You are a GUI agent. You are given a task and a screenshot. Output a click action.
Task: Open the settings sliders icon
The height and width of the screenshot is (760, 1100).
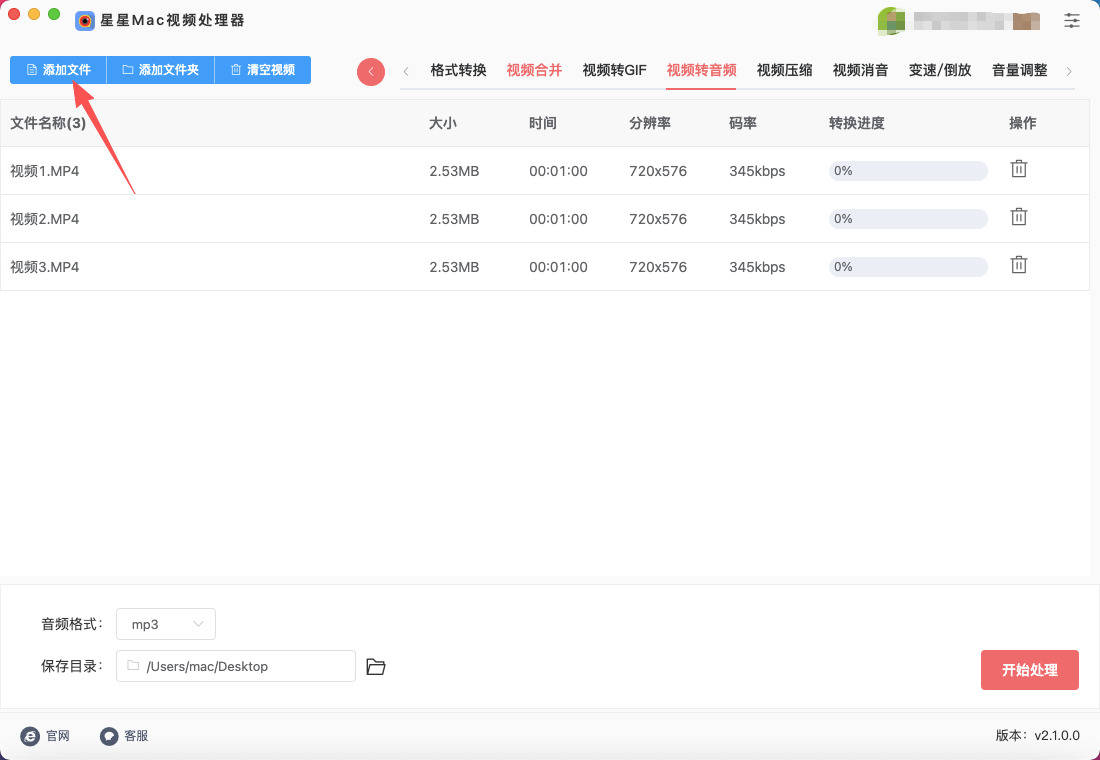point(1072,20)
